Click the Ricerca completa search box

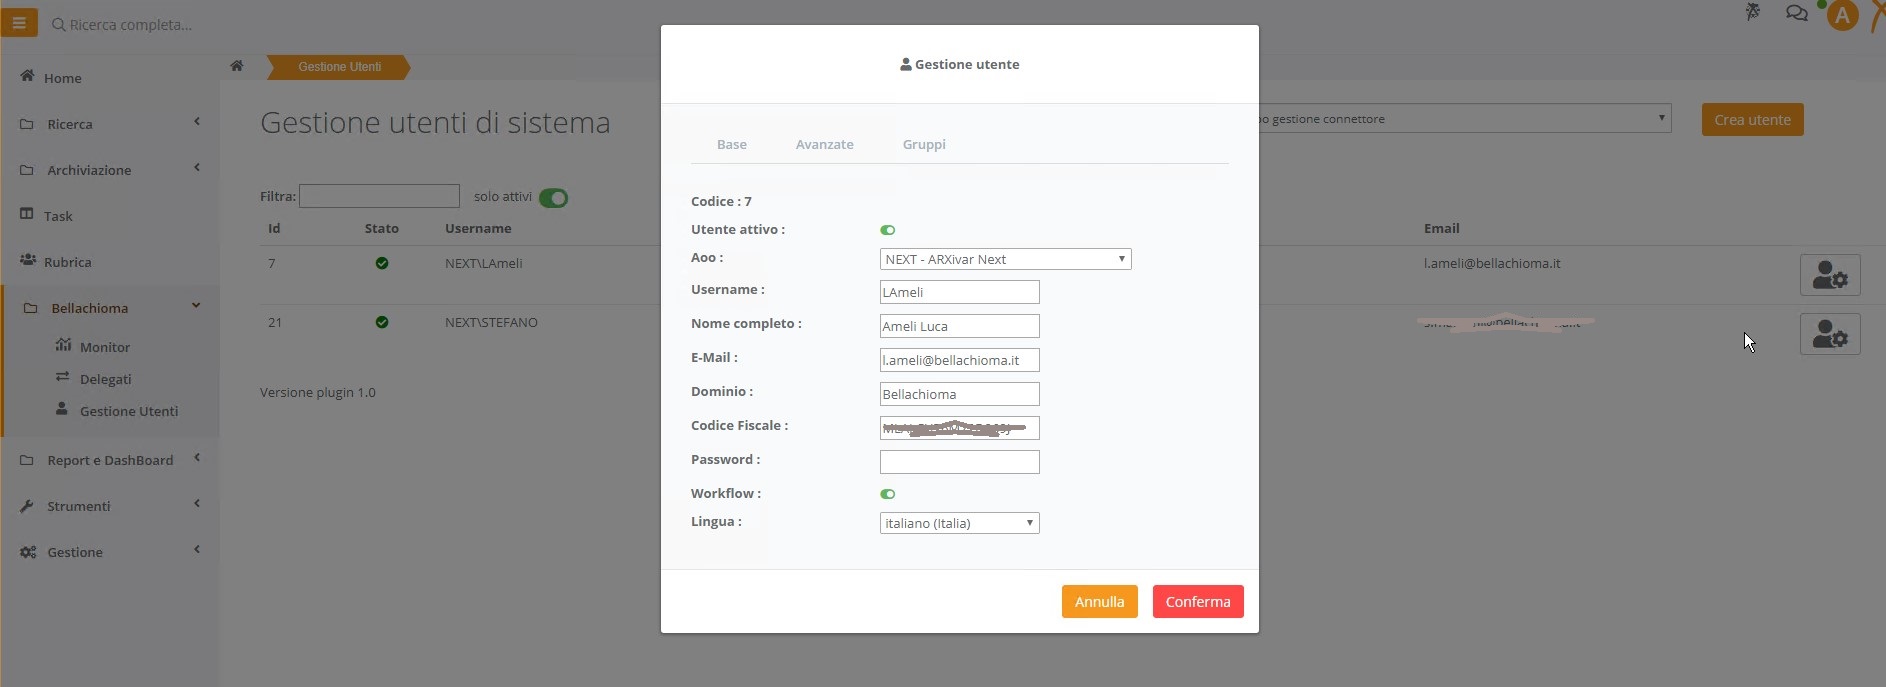[x=130, y=24]
